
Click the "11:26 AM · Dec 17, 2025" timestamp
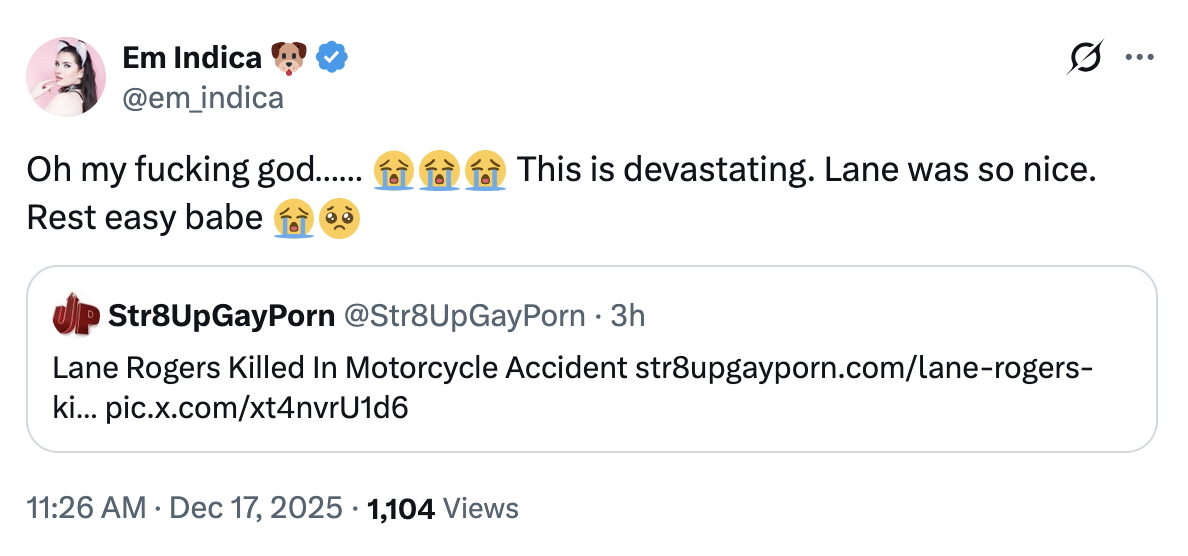[x=184, y=509]
